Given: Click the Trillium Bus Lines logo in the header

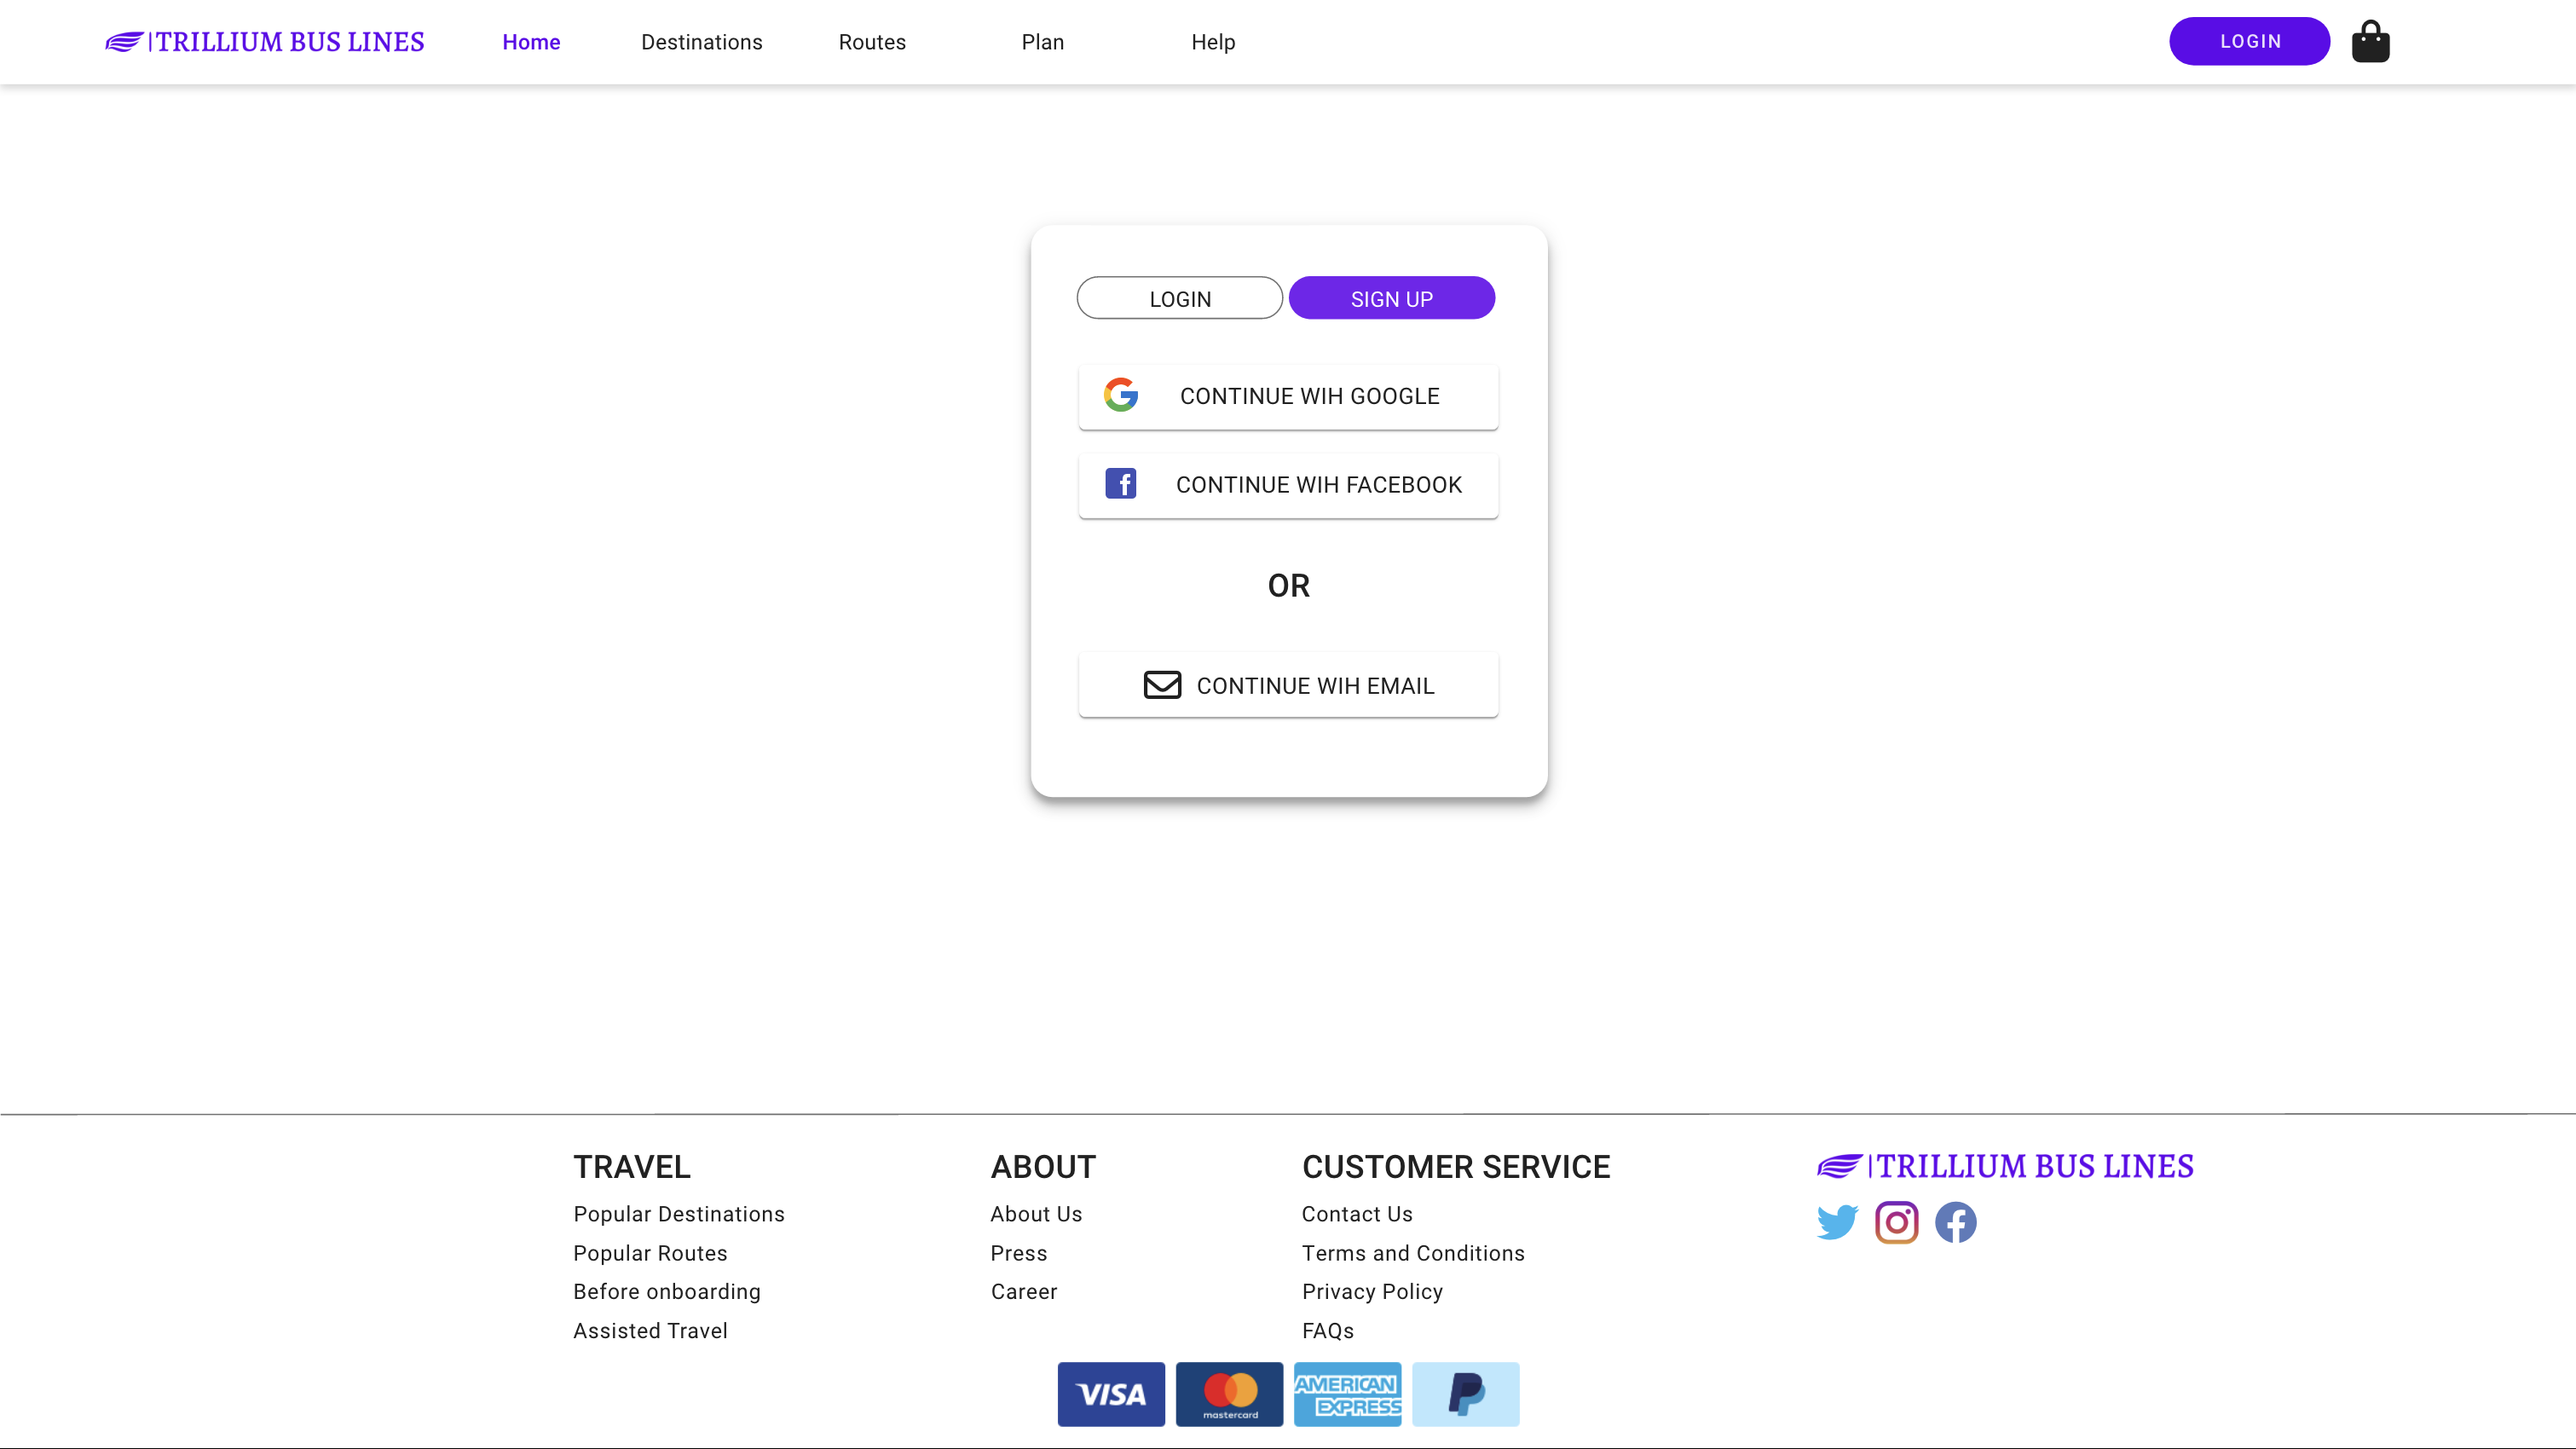Looking at the screenshot, I should point(264,41).
